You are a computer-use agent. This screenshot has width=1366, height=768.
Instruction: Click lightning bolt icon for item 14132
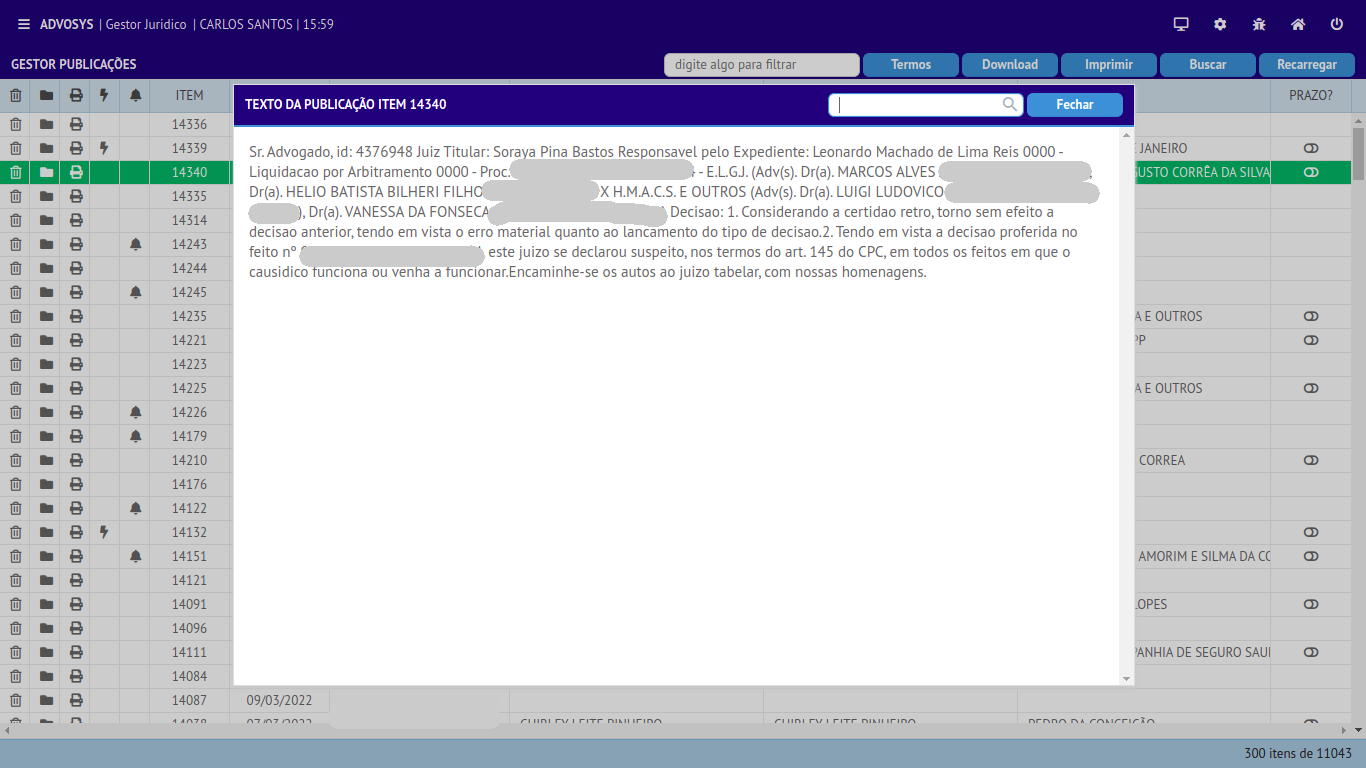104,532
